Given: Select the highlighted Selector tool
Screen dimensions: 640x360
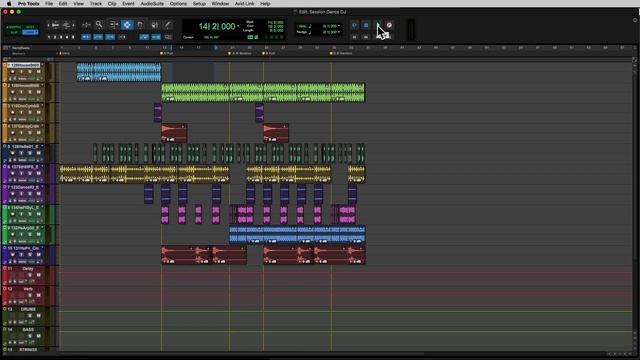Looking at the screenshot, I should [127, 25].
